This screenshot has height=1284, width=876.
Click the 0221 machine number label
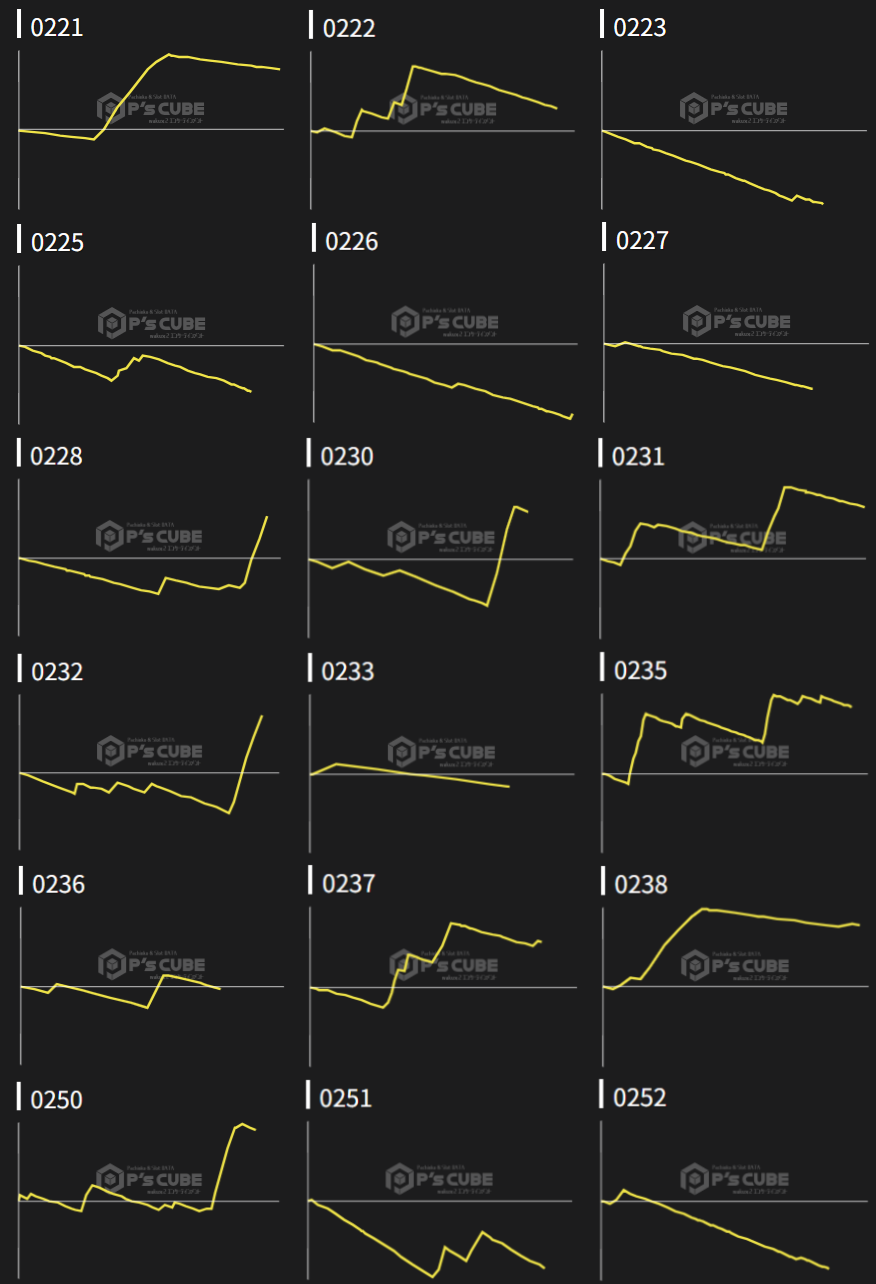point(57,28)
